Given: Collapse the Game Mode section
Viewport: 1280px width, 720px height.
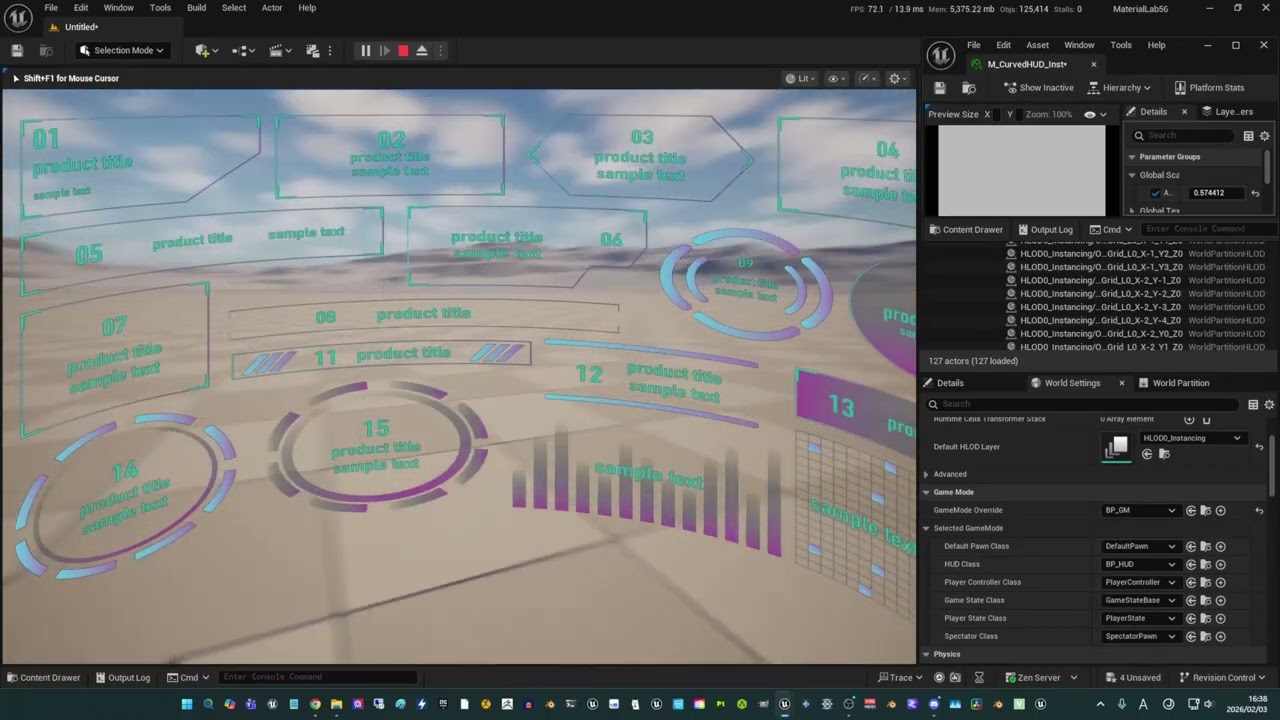Looking at the screenshot, I should click(x=926, y=492).
